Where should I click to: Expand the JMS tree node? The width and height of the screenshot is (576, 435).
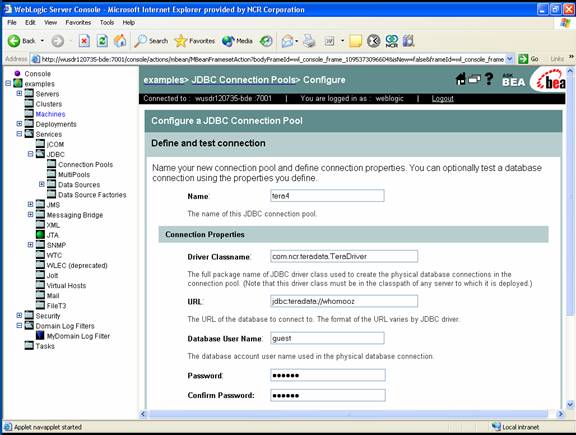[30, 204]
